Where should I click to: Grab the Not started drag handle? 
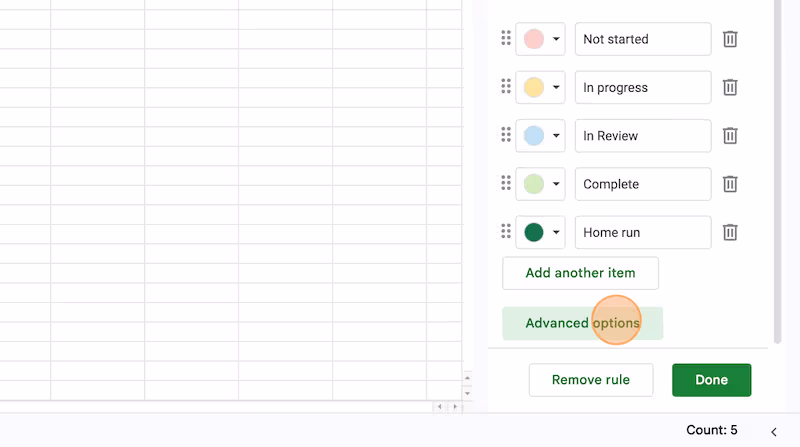pyautogui.click(x=506, y=38)
